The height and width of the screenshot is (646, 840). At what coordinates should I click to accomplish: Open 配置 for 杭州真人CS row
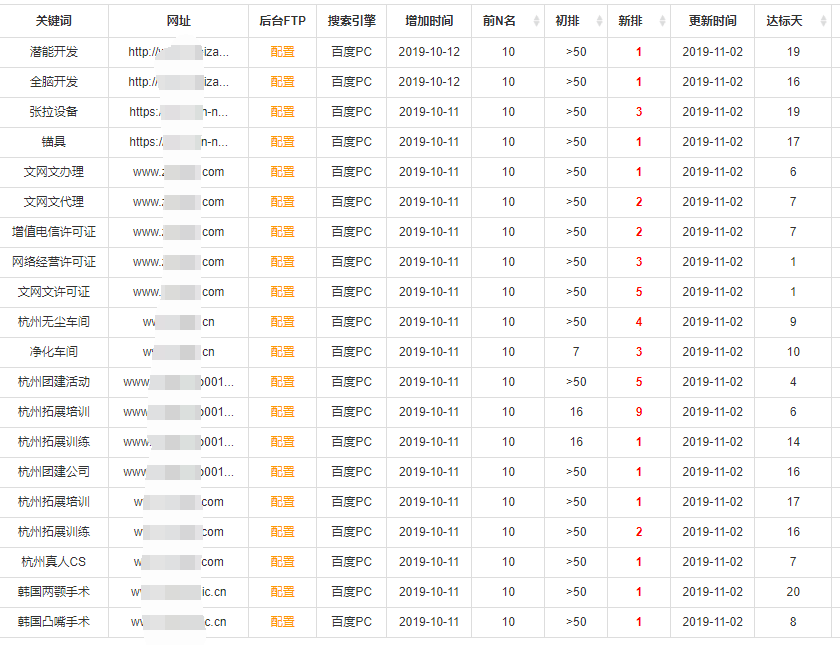click(282, 562)
